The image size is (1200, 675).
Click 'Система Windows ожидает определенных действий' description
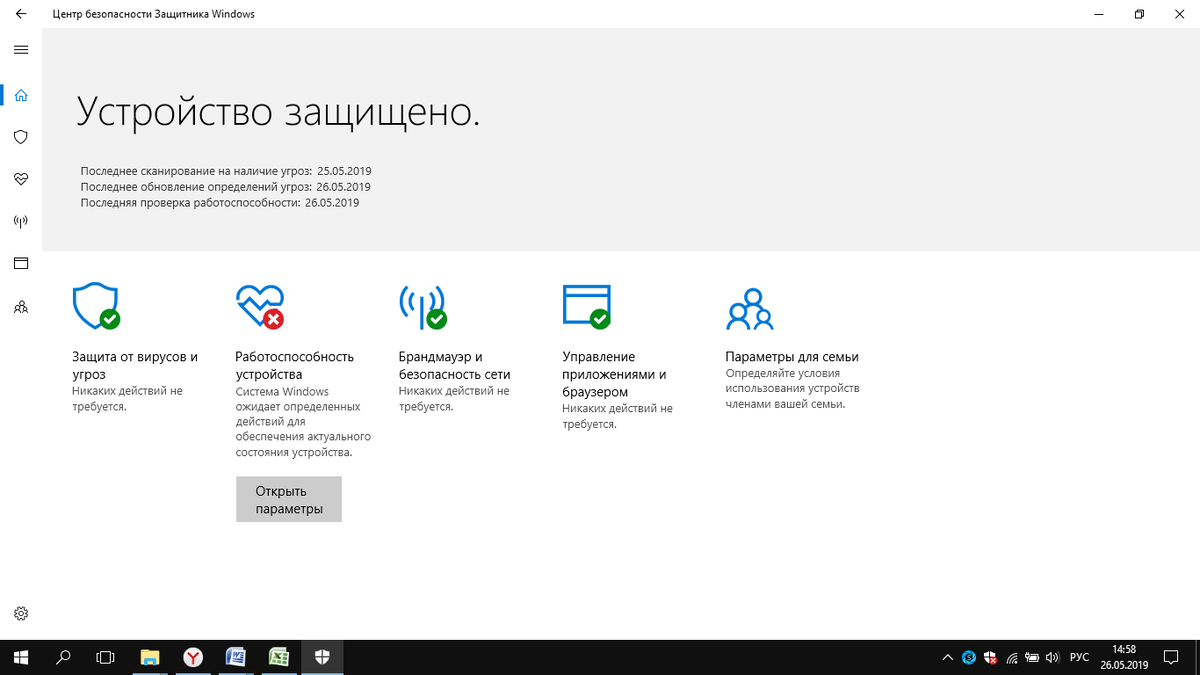pyautogui.click(x=303, y=422)
